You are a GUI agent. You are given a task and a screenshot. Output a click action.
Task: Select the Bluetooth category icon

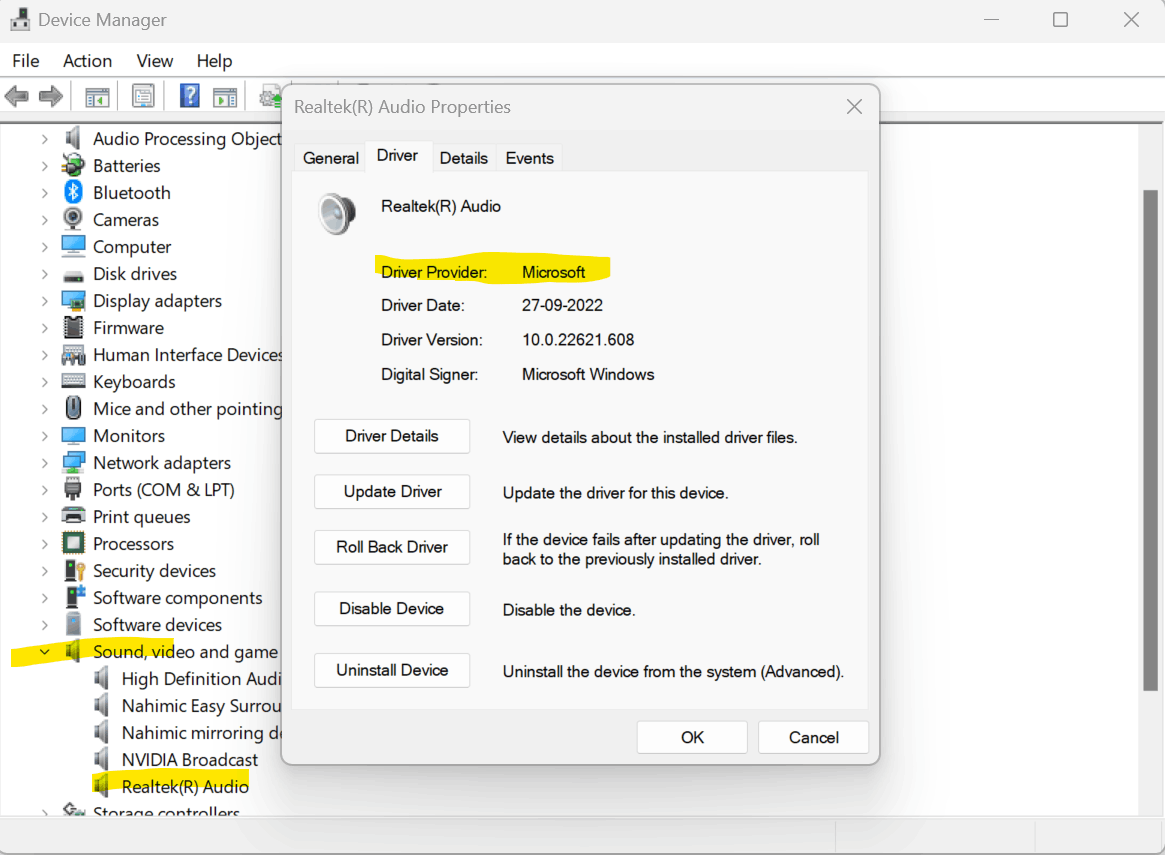point(73,192)
